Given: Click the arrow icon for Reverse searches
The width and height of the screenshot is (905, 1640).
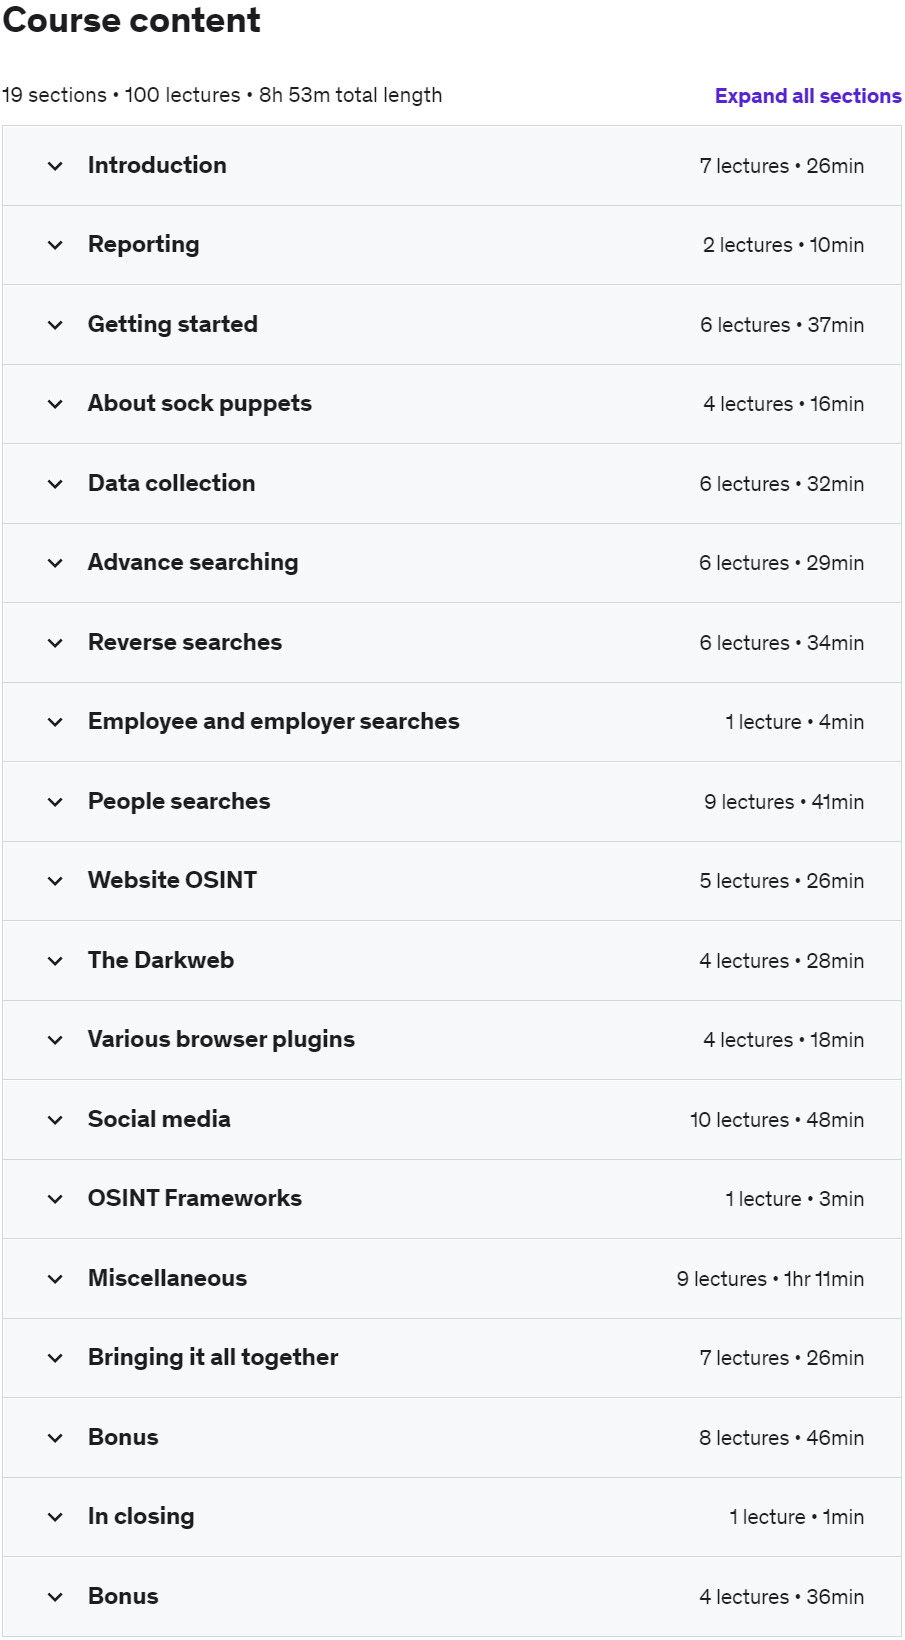Looking at the screenshot, I should (55, 643).
